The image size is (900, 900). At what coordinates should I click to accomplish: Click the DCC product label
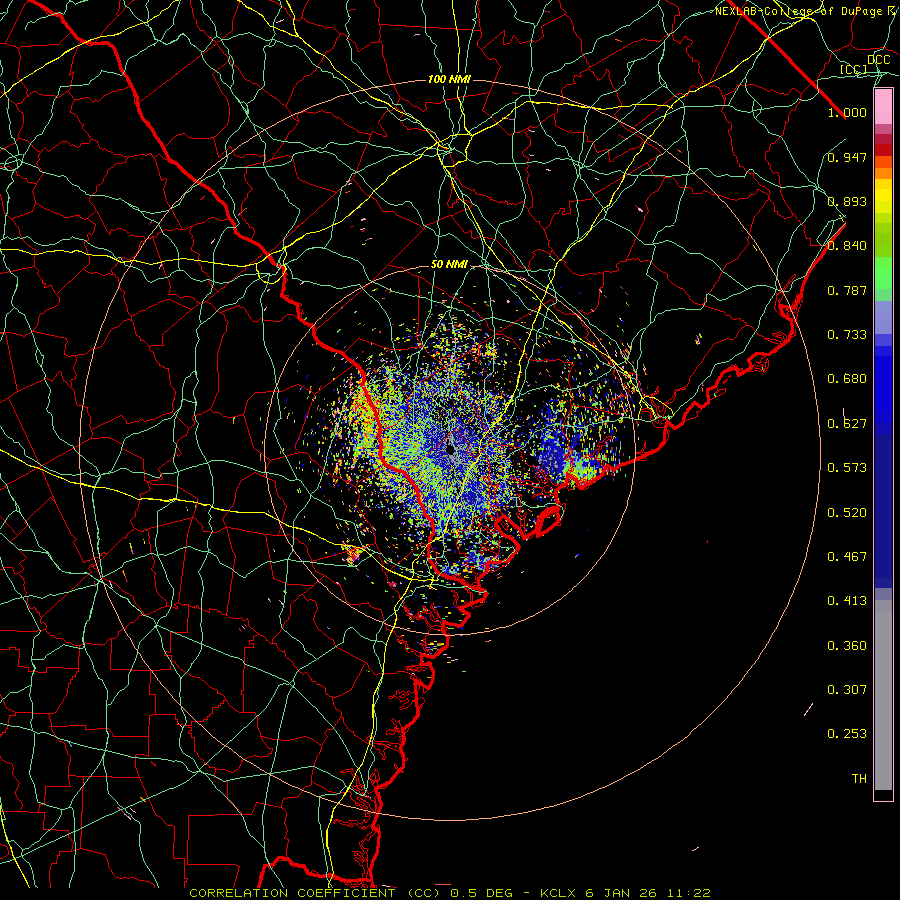point(879,60)
